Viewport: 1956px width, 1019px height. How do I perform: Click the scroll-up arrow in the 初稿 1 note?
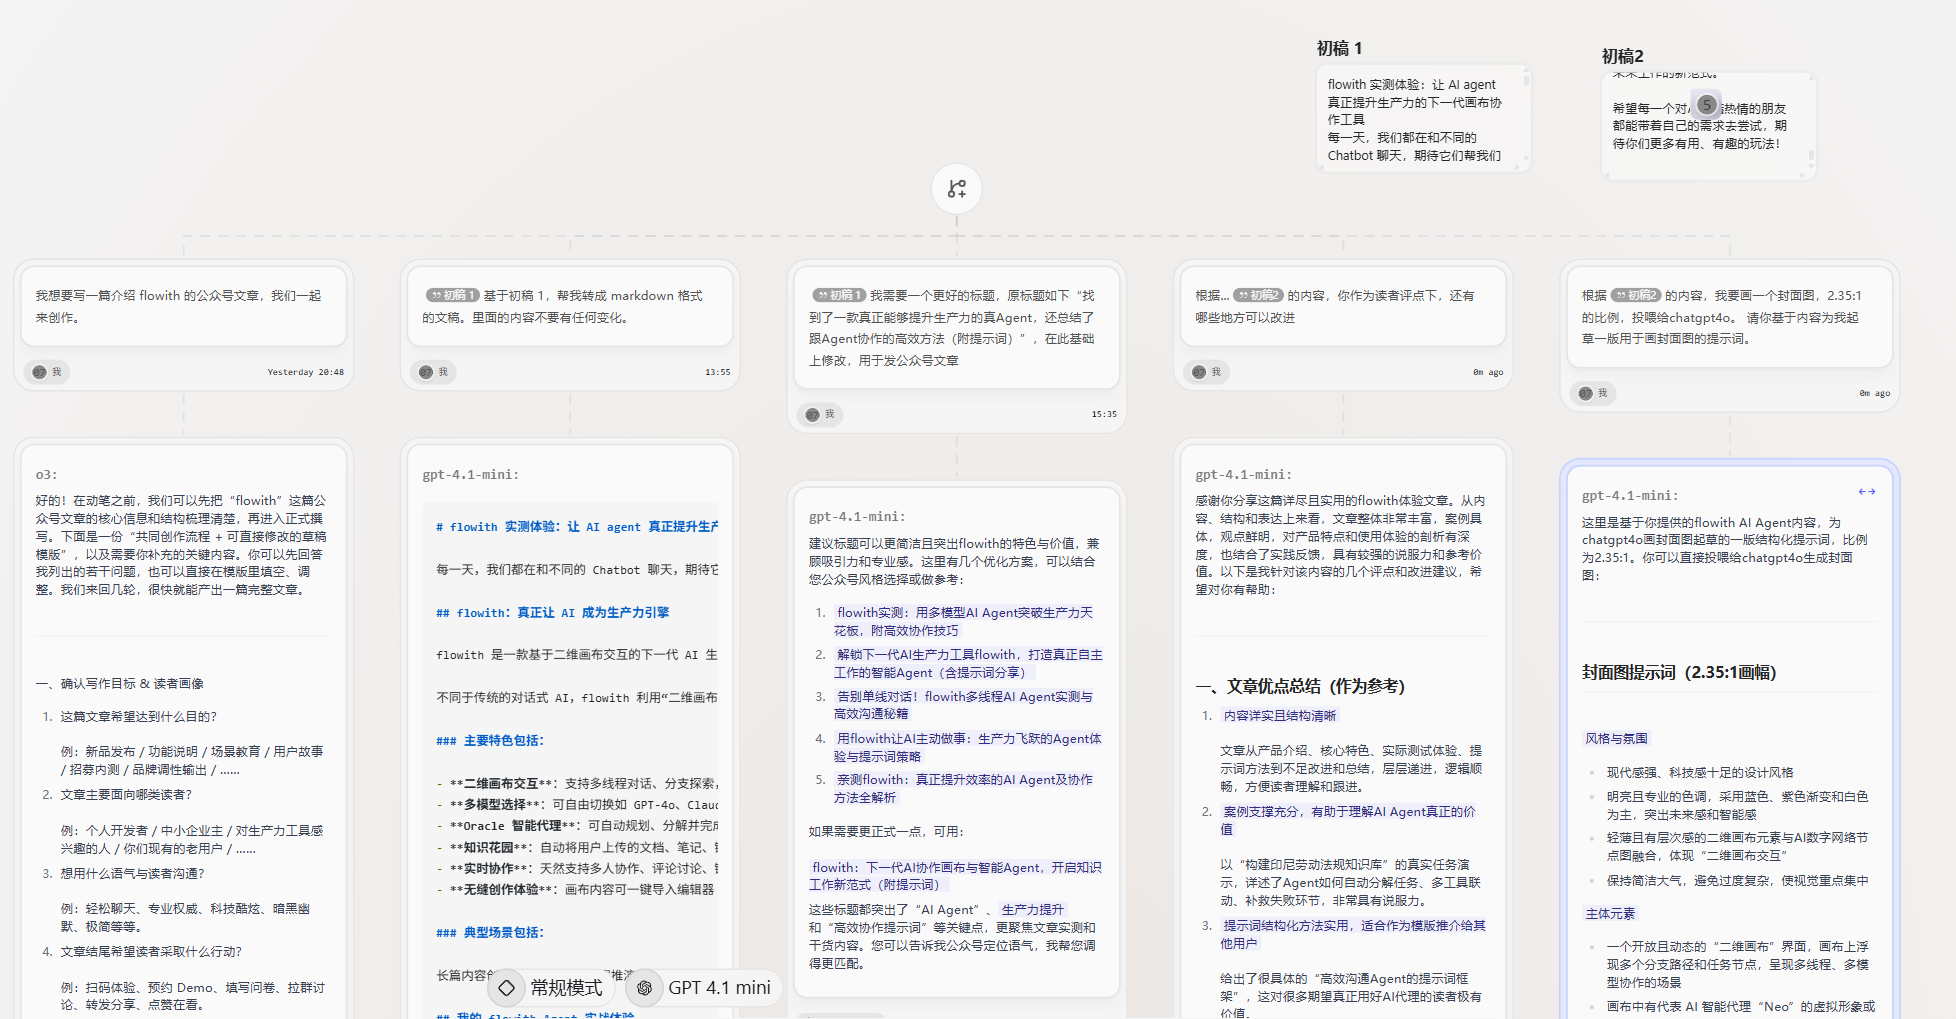coord(1526,70)
